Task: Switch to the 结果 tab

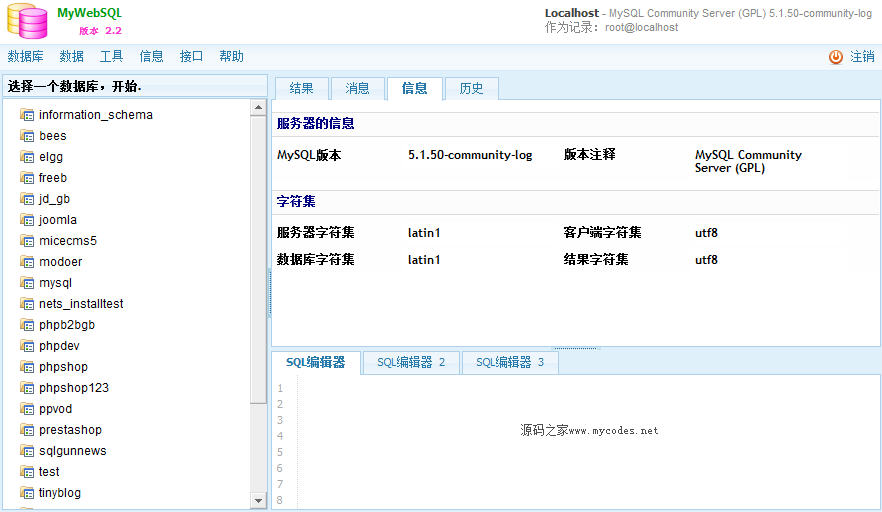Action: (x=302, y=88)
